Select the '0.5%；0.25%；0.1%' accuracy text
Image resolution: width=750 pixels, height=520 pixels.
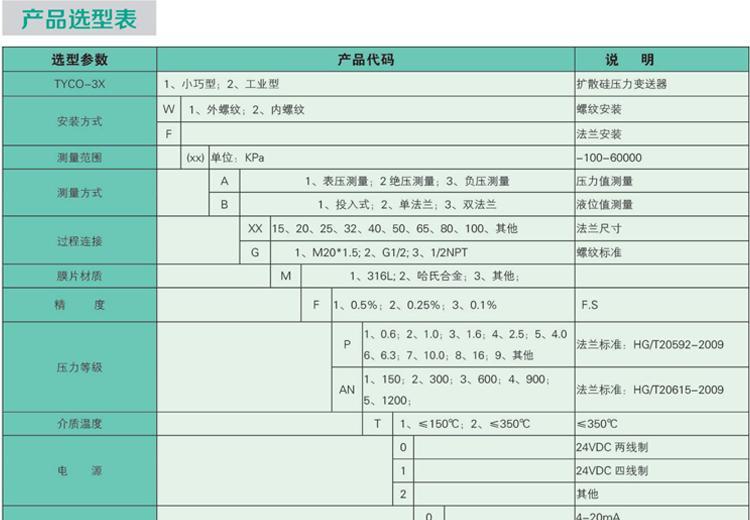click(x=415, y=305)
